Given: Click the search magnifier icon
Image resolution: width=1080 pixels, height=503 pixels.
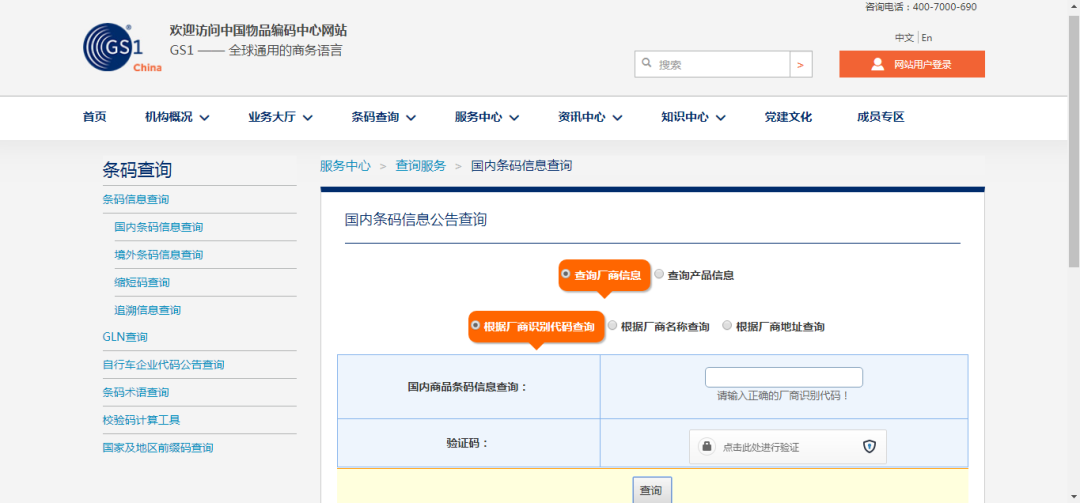Looking at the screenshot, I should tap(647, 63).
